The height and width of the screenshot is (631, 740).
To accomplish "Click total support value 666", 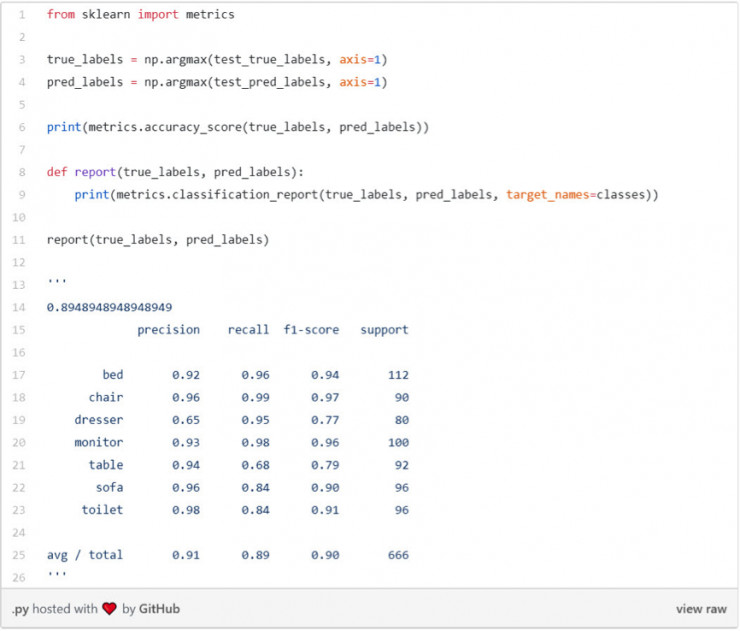I will click(398, 555).
